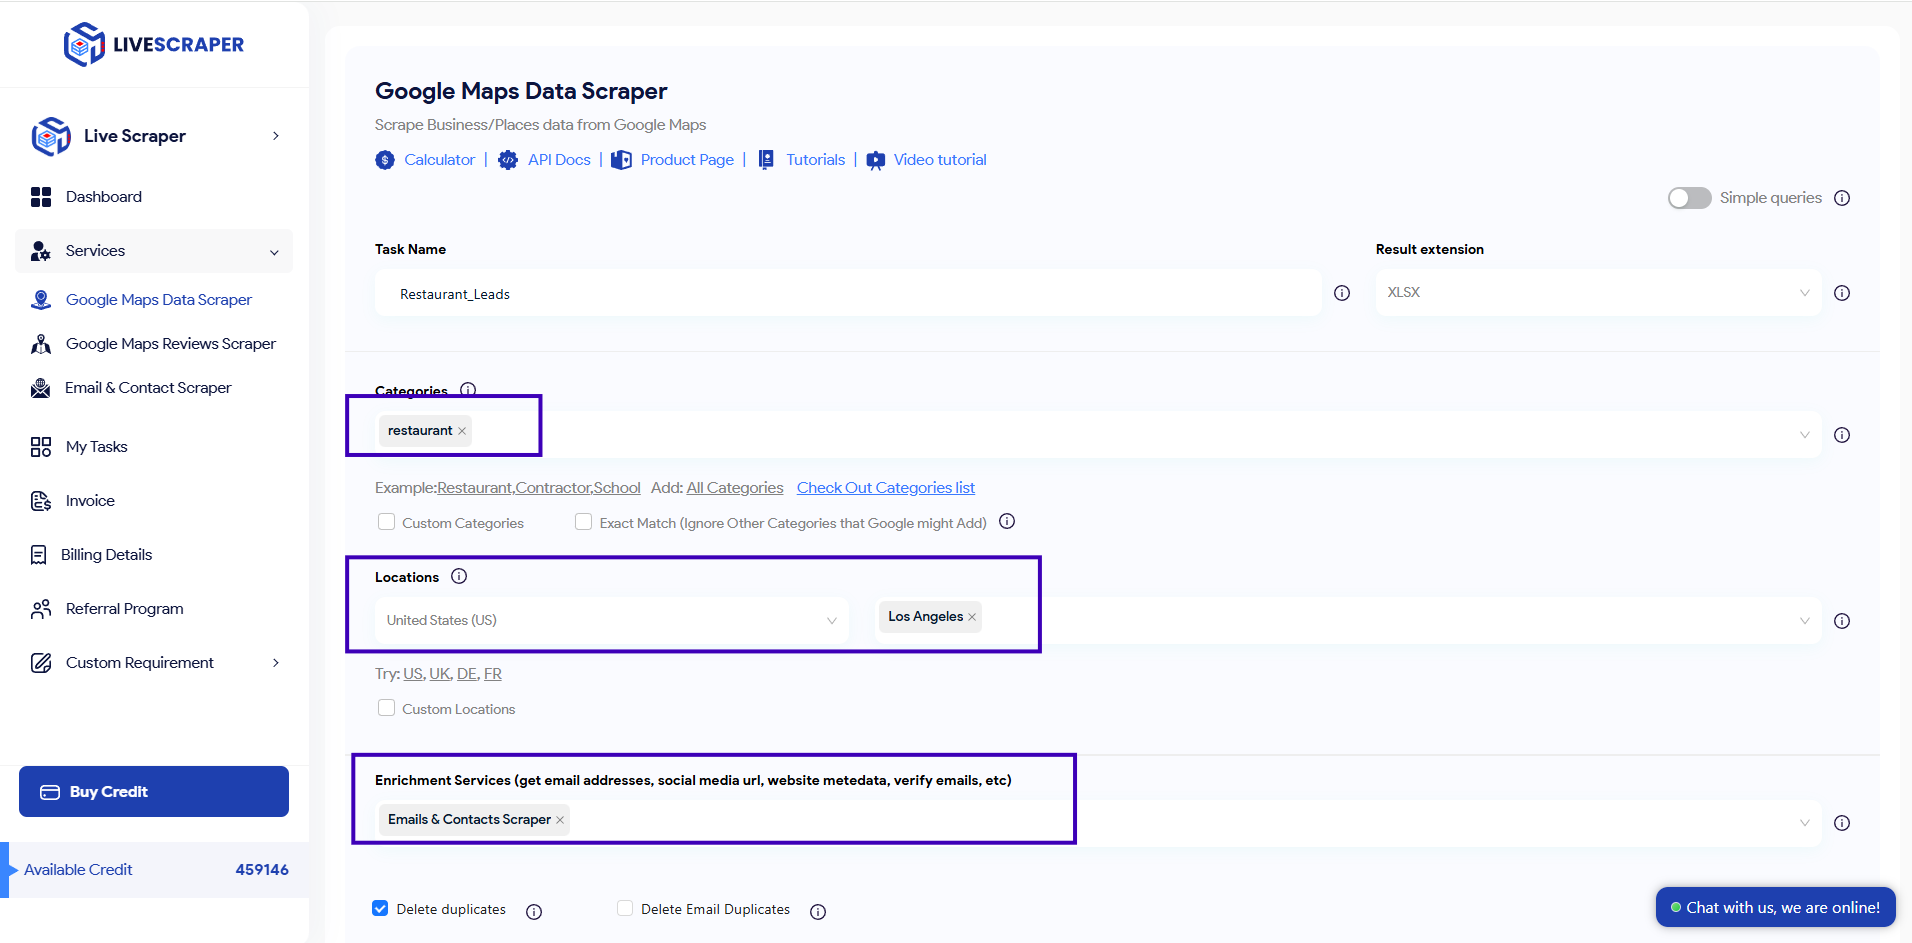Click the info icon right of the Locations field
Image resolution: width=1912 pixels, height=943 pixels.
tap(1842, 621)
